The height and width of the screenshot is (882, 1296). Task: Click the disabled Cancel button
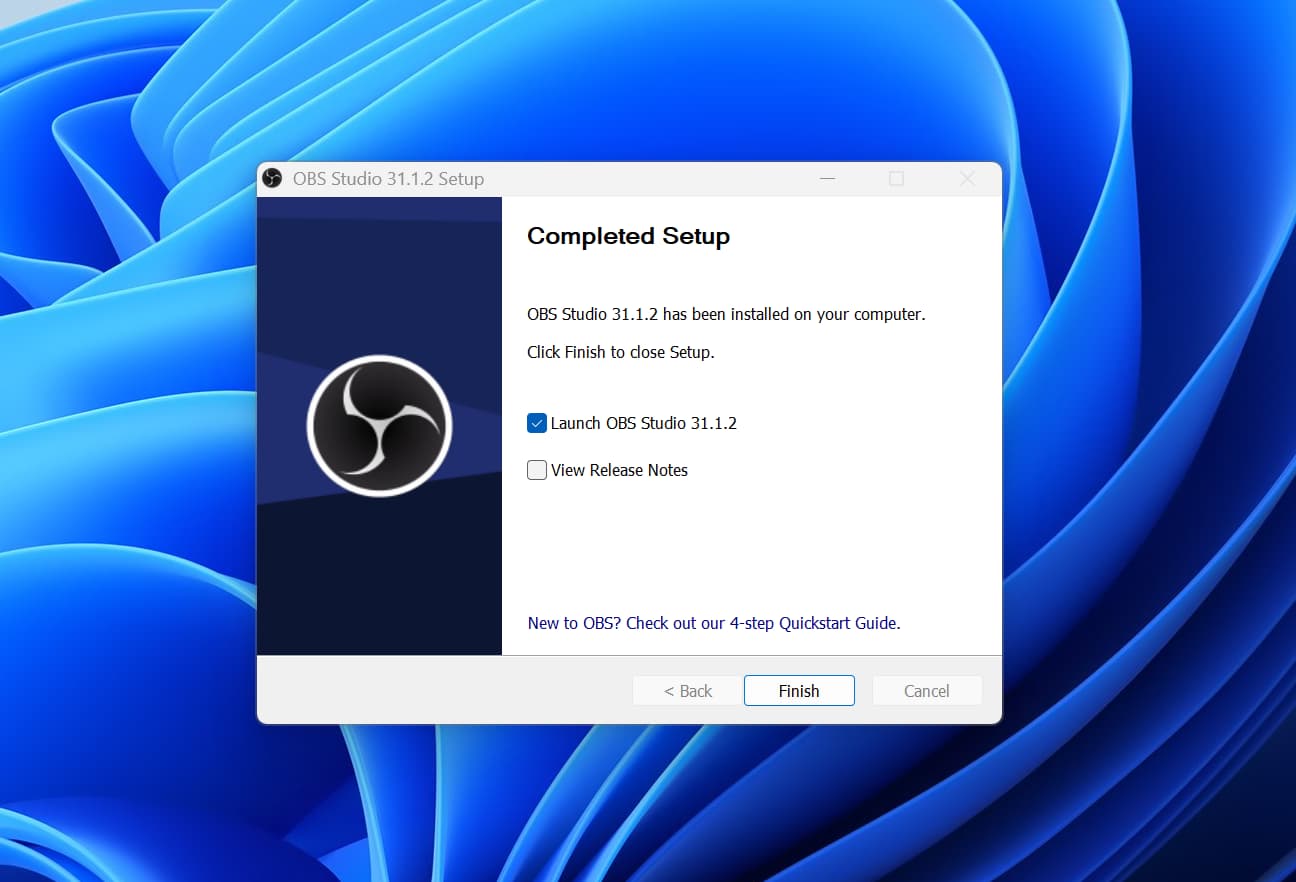pyautogui.click(x=927, y=691)
